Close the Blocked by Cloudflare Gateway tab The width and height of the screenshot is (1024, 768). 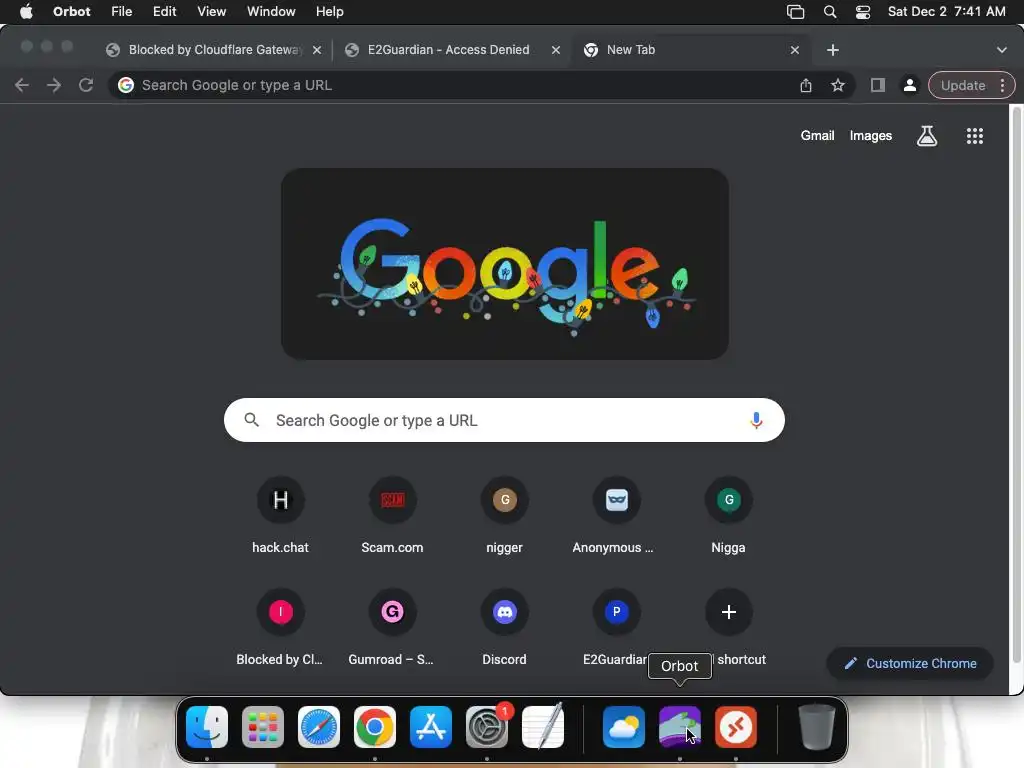[x=317, y=50]
